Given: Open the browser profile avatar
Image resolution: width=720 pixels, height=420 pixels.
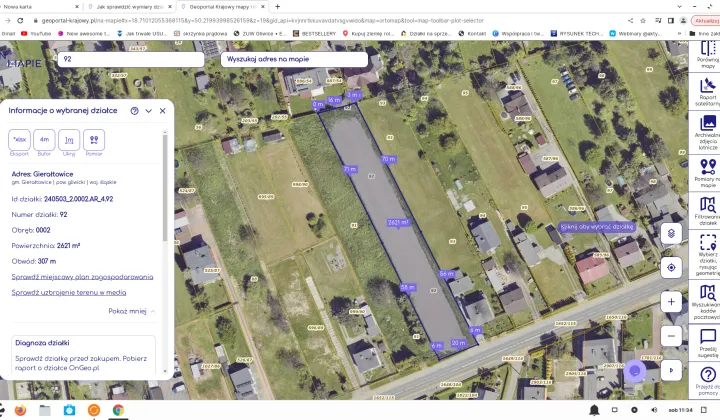Looking at the screenshot, I should tap(683, 21).
